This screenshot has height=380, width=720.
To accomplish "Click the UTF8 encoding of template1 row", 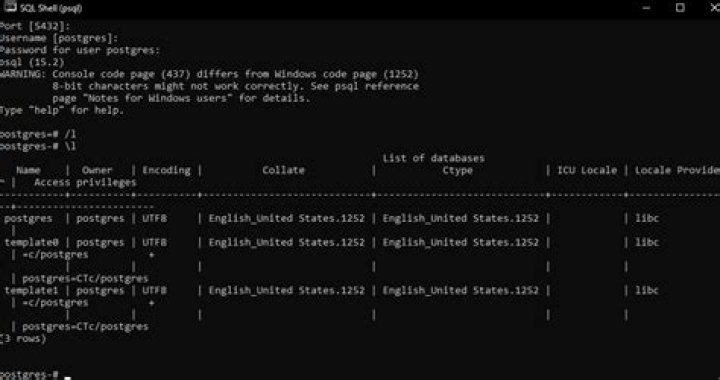I will [x=154, y=291].
